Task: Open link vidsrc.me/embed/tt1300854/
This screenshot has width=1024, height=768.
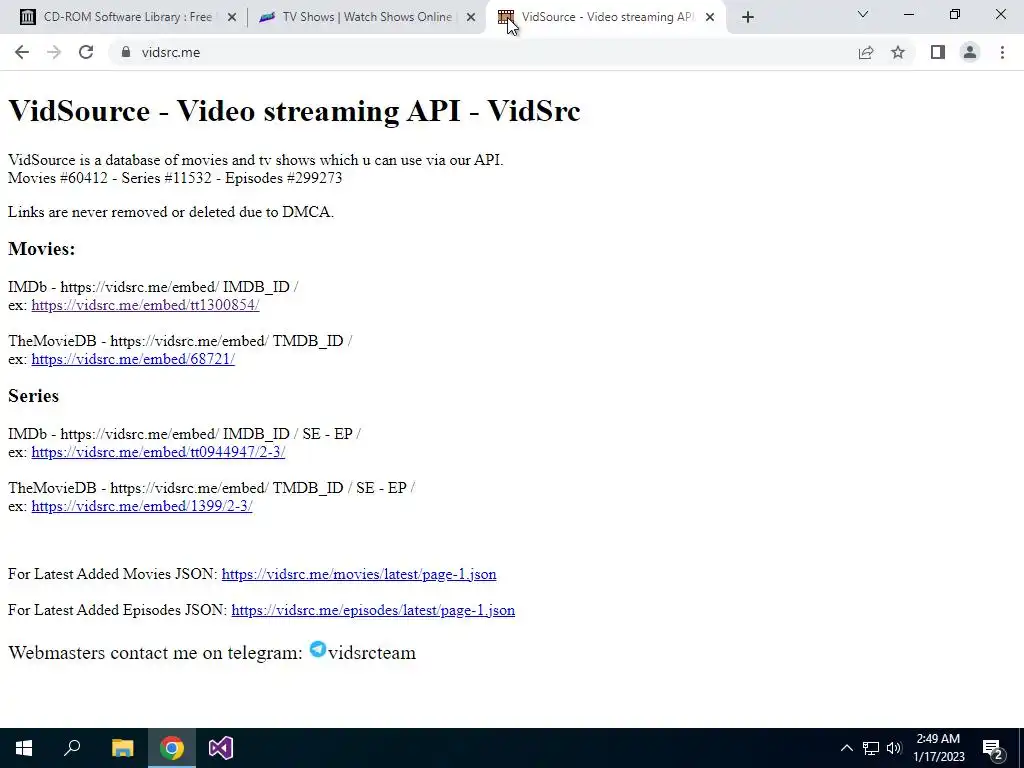Action: 145,305
